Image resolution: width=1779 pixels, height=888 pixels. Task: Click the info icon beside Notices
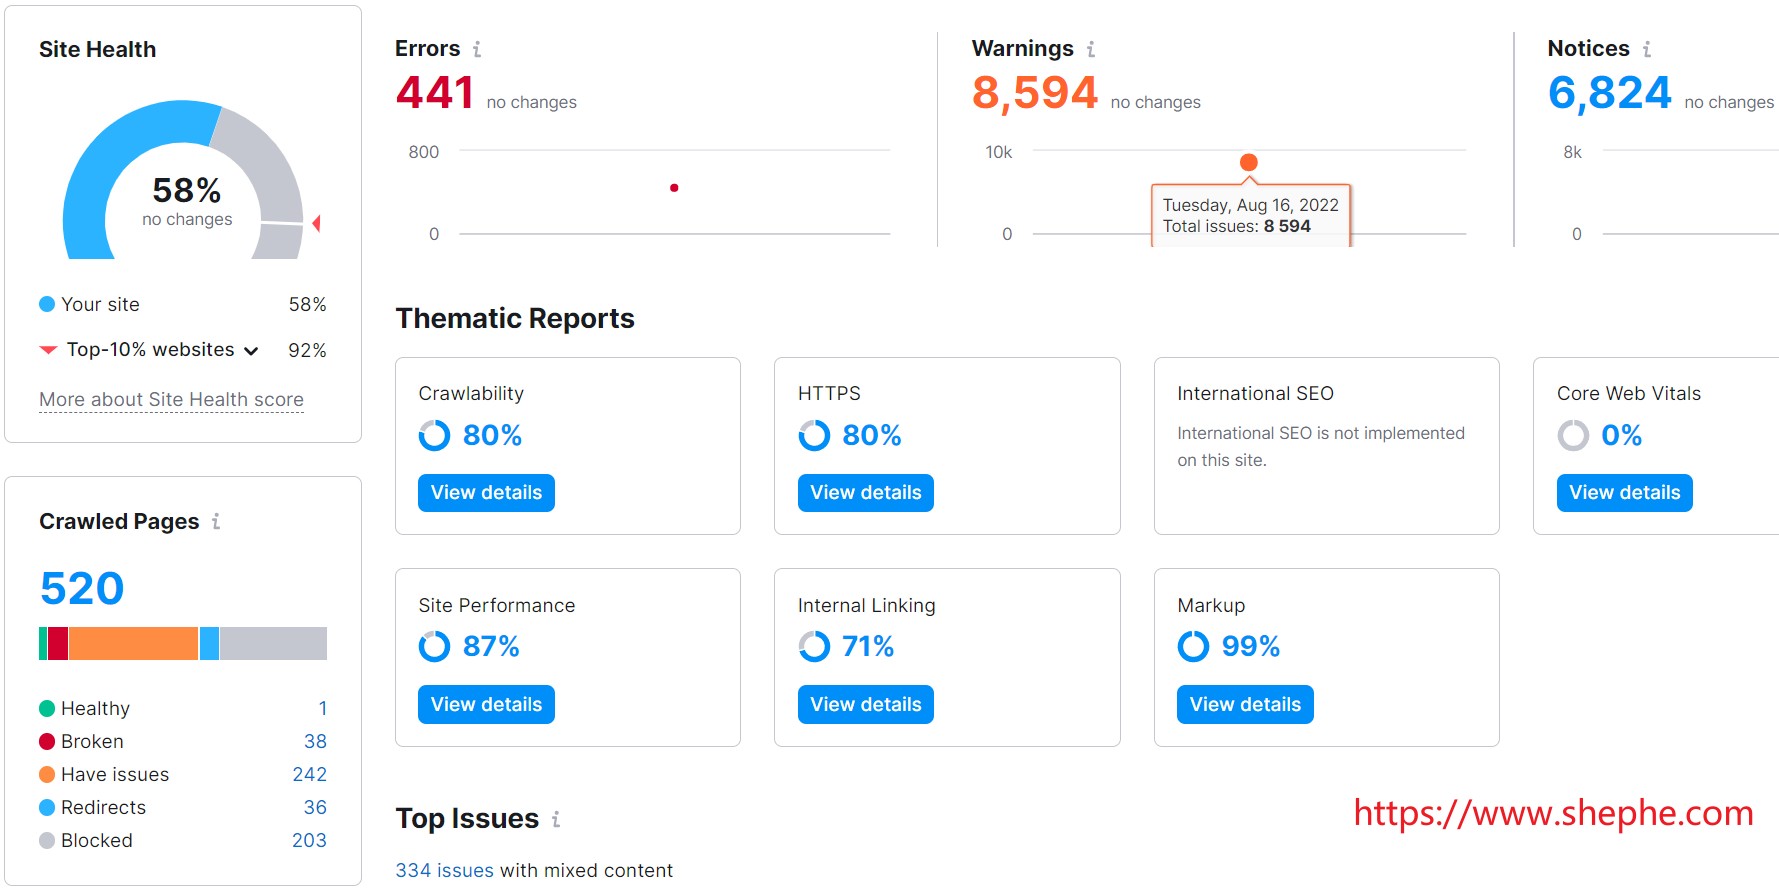tap(1646, 49)
